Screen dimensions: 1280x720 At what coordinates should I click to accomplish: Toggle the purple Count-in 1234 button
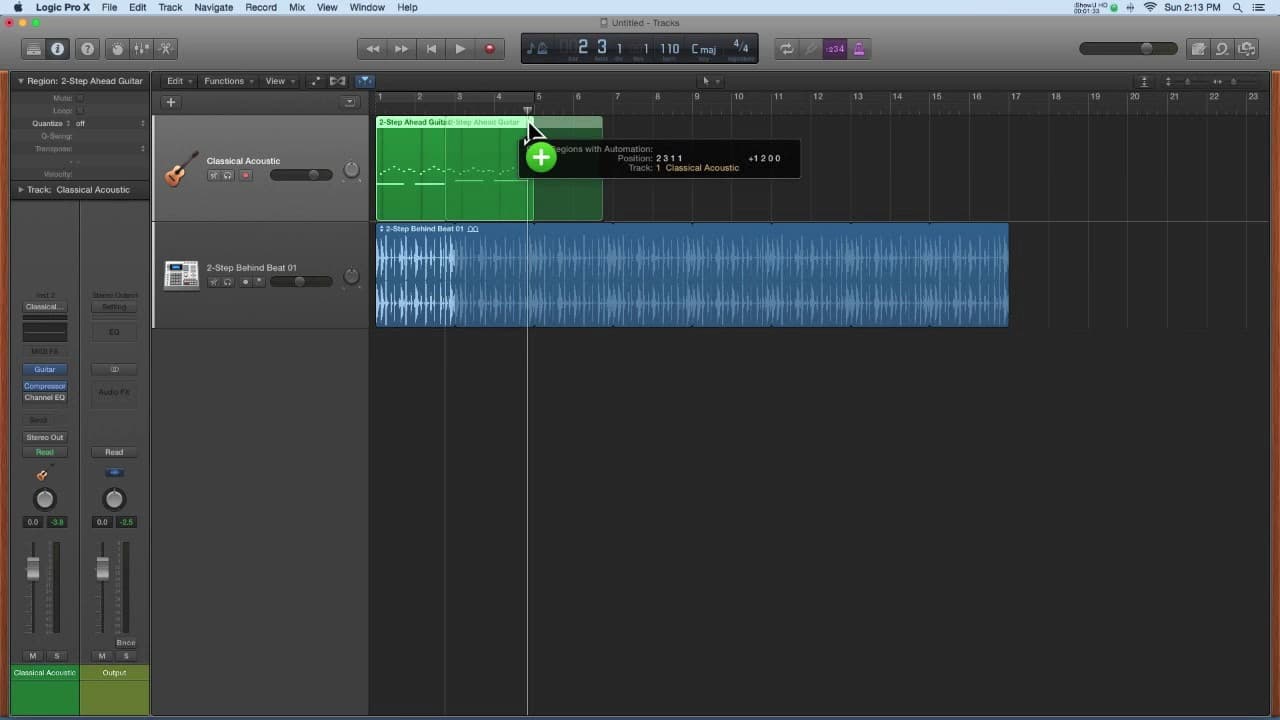(x=835, y=48)
